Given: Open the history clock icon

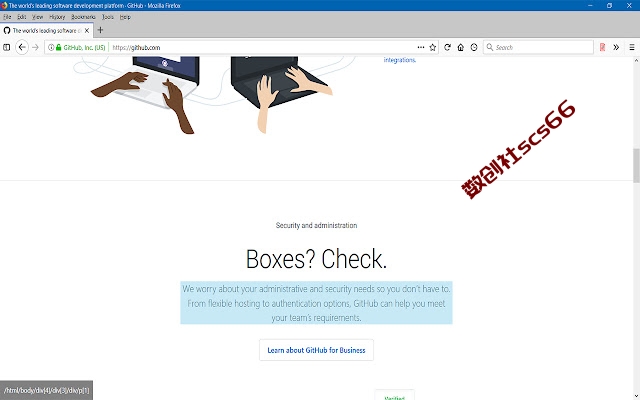Looking at the screenshot, I should coord(474,47).
